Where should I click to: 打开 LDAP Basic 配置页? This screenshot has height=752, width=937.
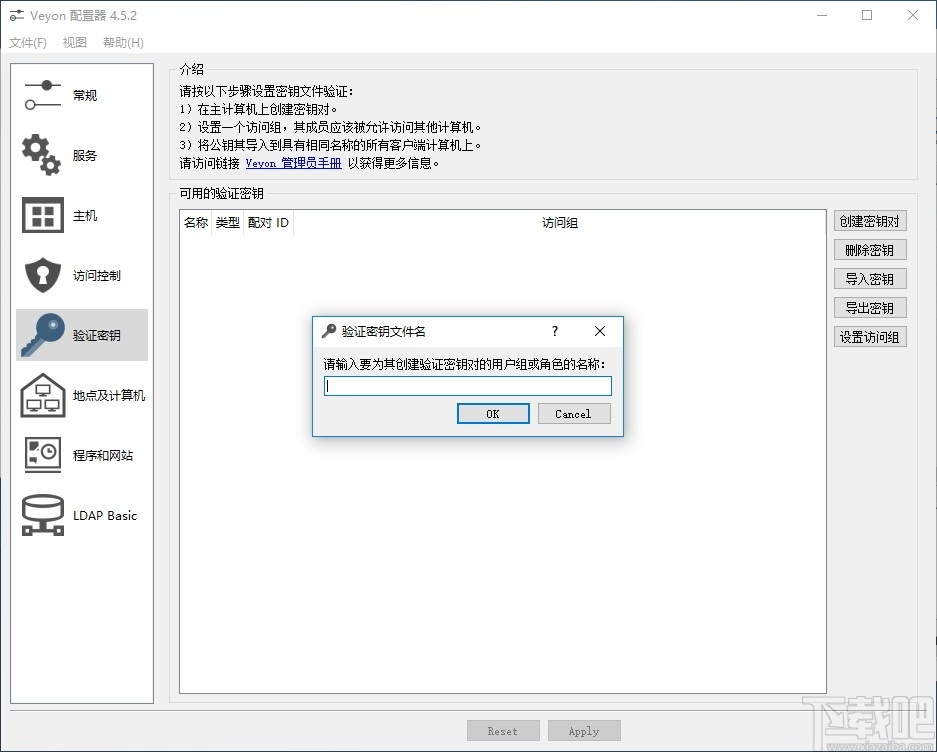(81, 516)
